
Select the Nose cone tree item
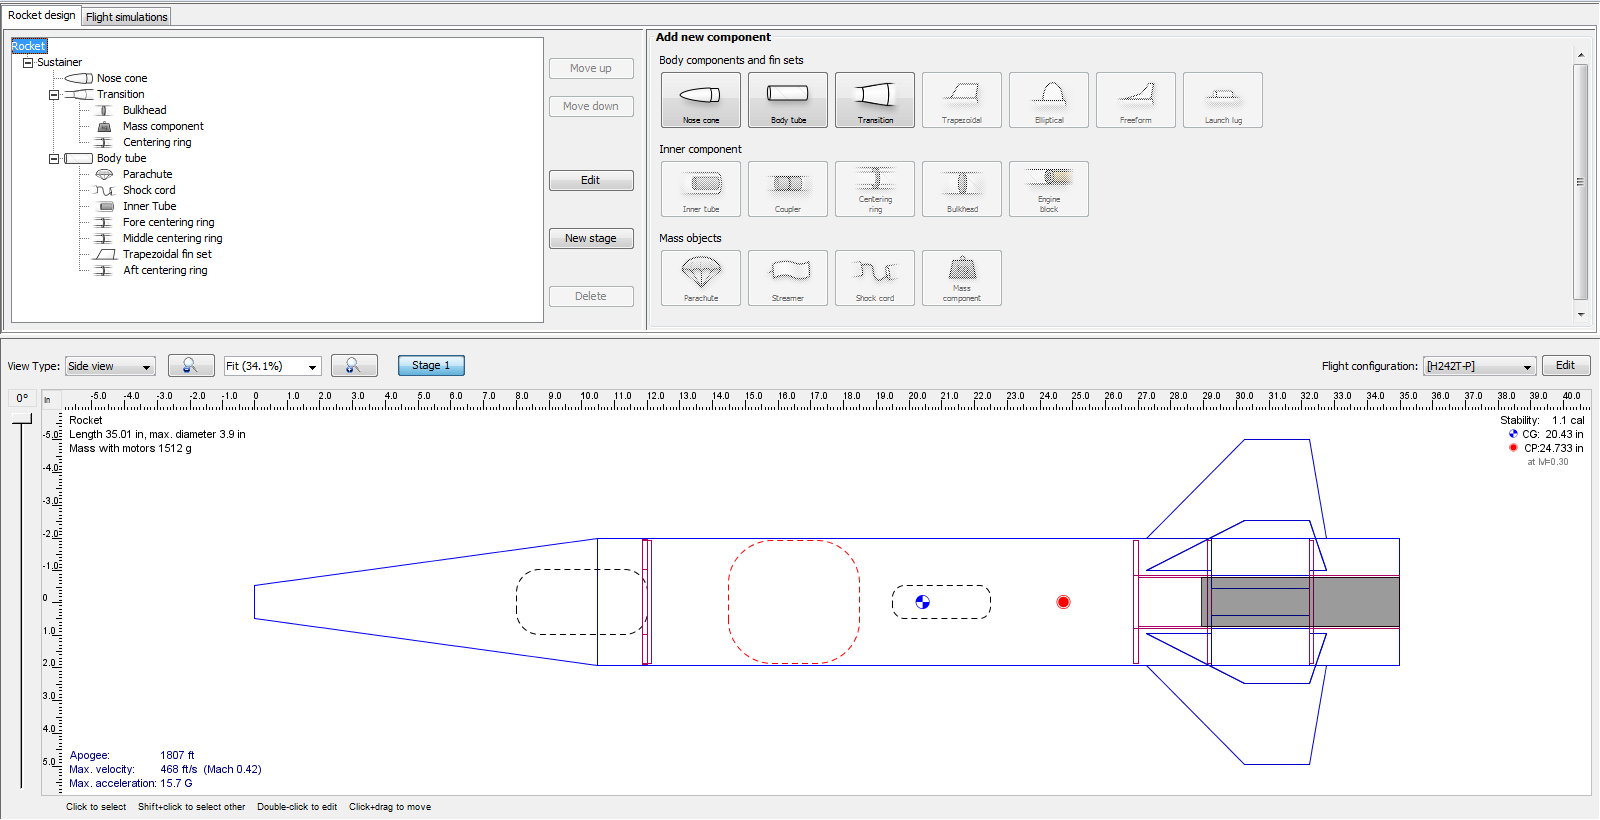click(122, 78)
